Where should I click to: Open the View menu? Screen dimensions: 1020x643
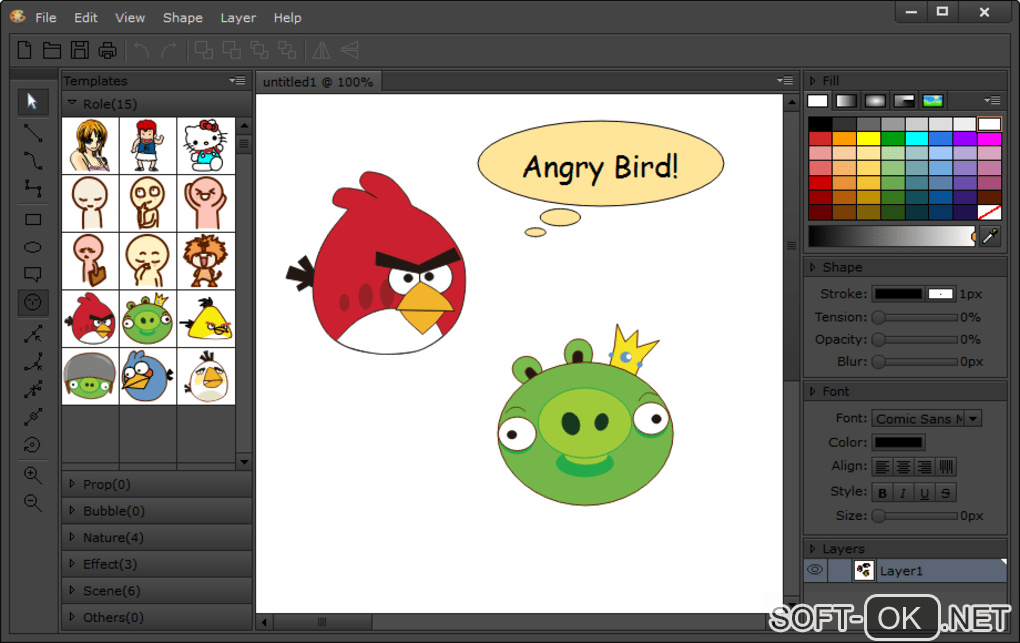130,18
